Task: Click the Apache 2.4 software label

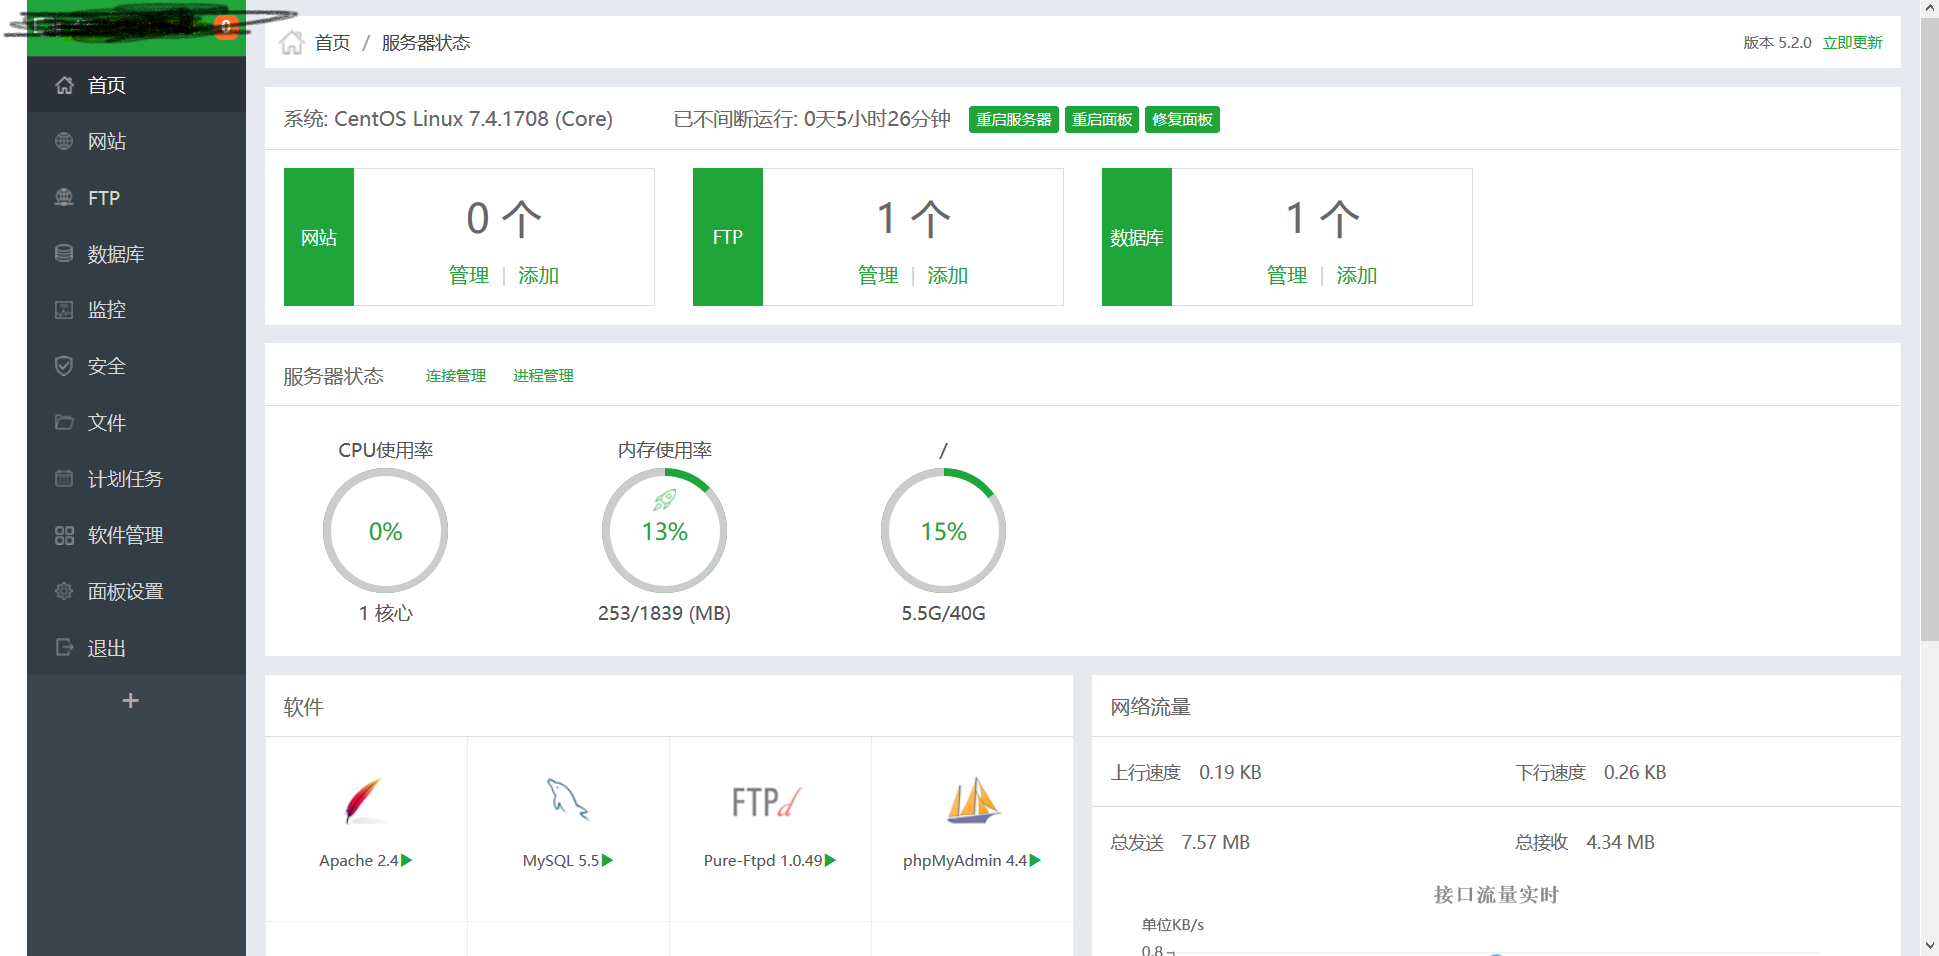Action: pos(358,860)
